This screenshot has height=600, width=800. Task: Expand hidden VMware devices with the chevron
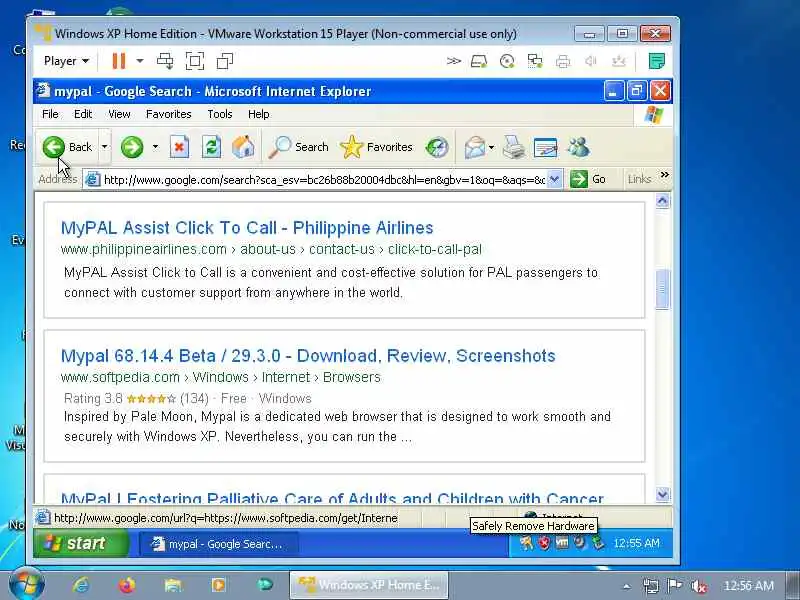454,61
